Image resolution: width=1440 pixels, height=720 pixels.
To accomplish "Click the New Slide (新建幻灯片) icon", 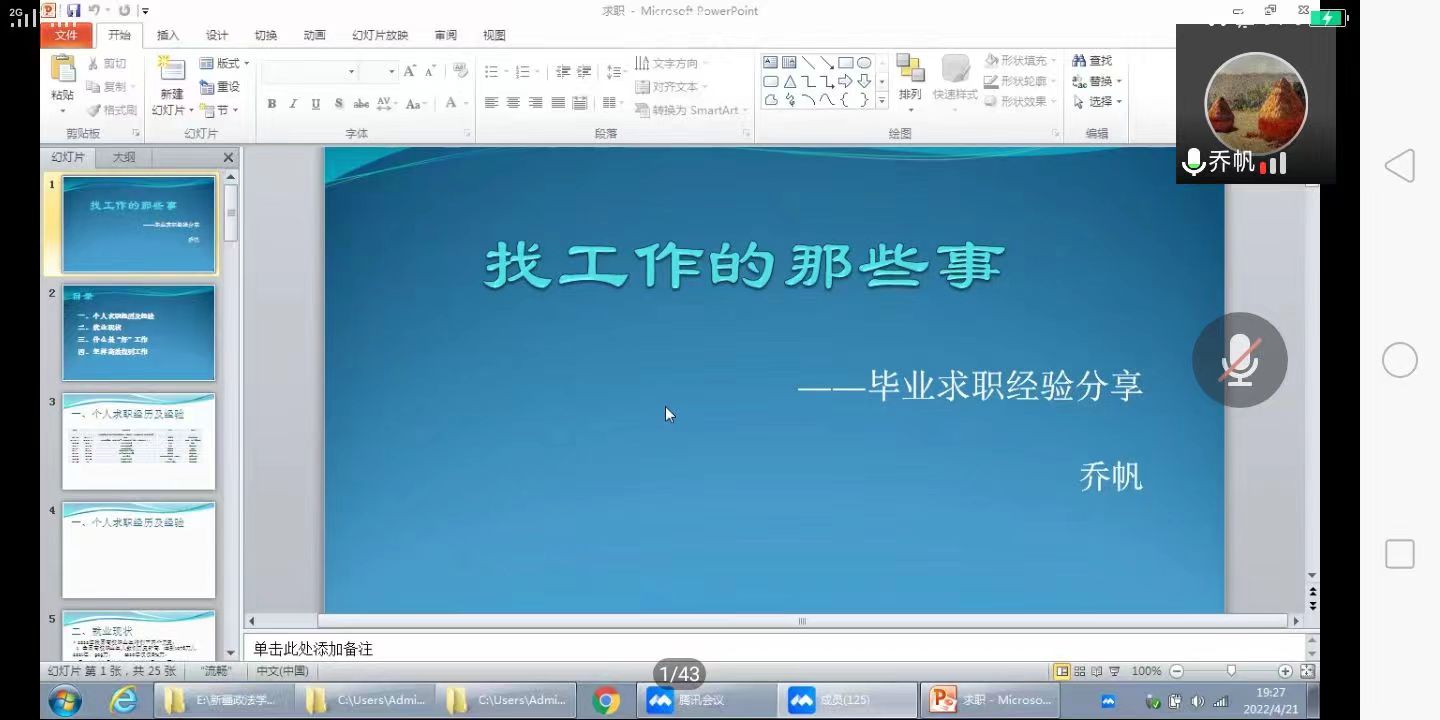I will (x=171, y=71).
